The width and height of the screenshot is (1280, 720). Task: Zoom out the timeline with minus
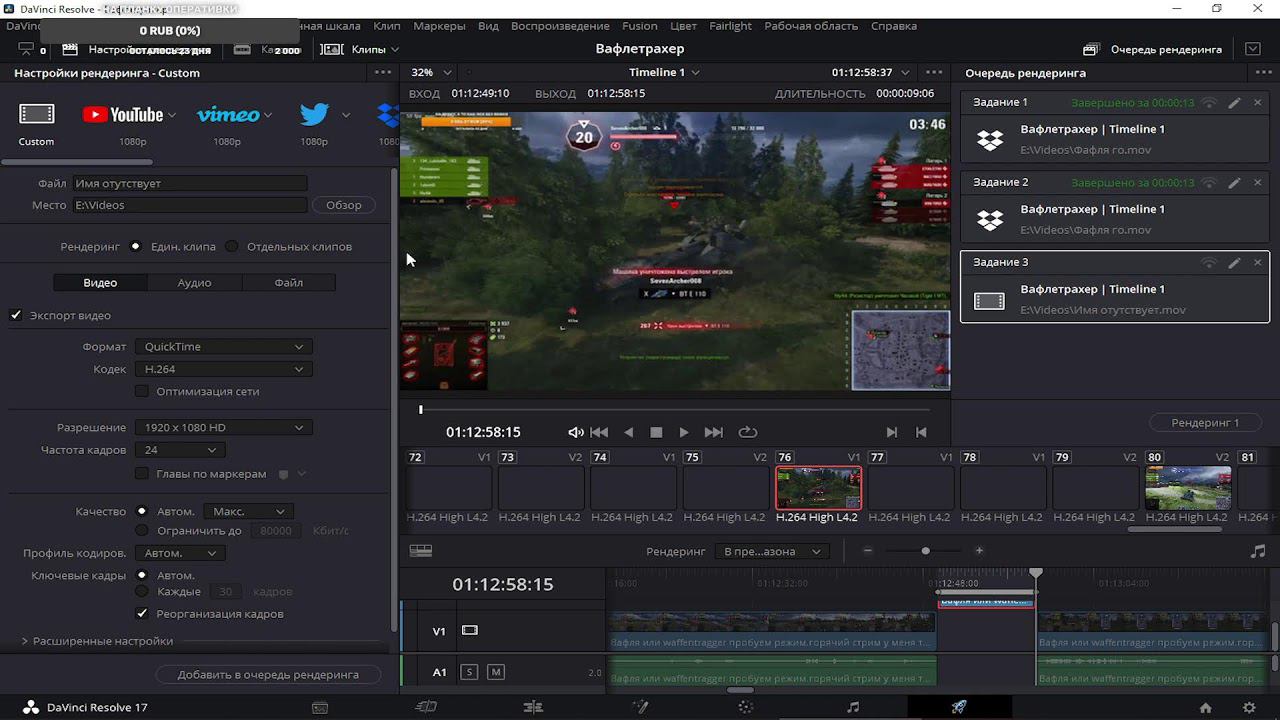pyautogui.click(x=868, y=551)
